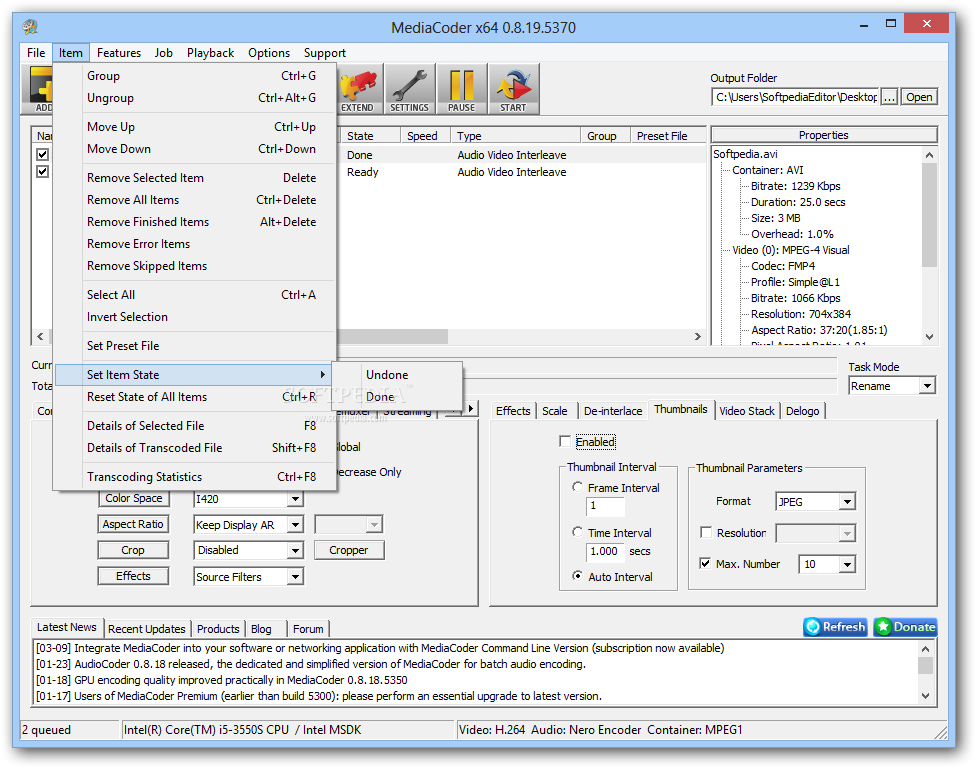Click the Aspect Ratio button
Viewport: 976px width, 768px height.
pyautogui.click(x=133, y=524)
